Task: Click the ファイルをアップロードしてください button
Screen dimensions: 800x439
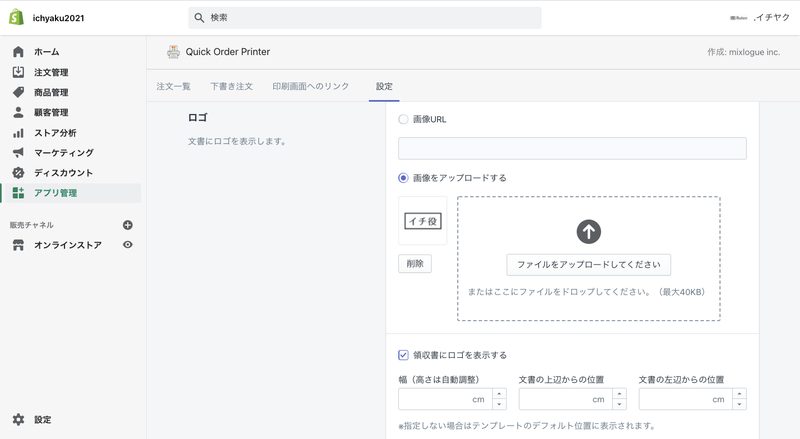Action: click(589, 264)
